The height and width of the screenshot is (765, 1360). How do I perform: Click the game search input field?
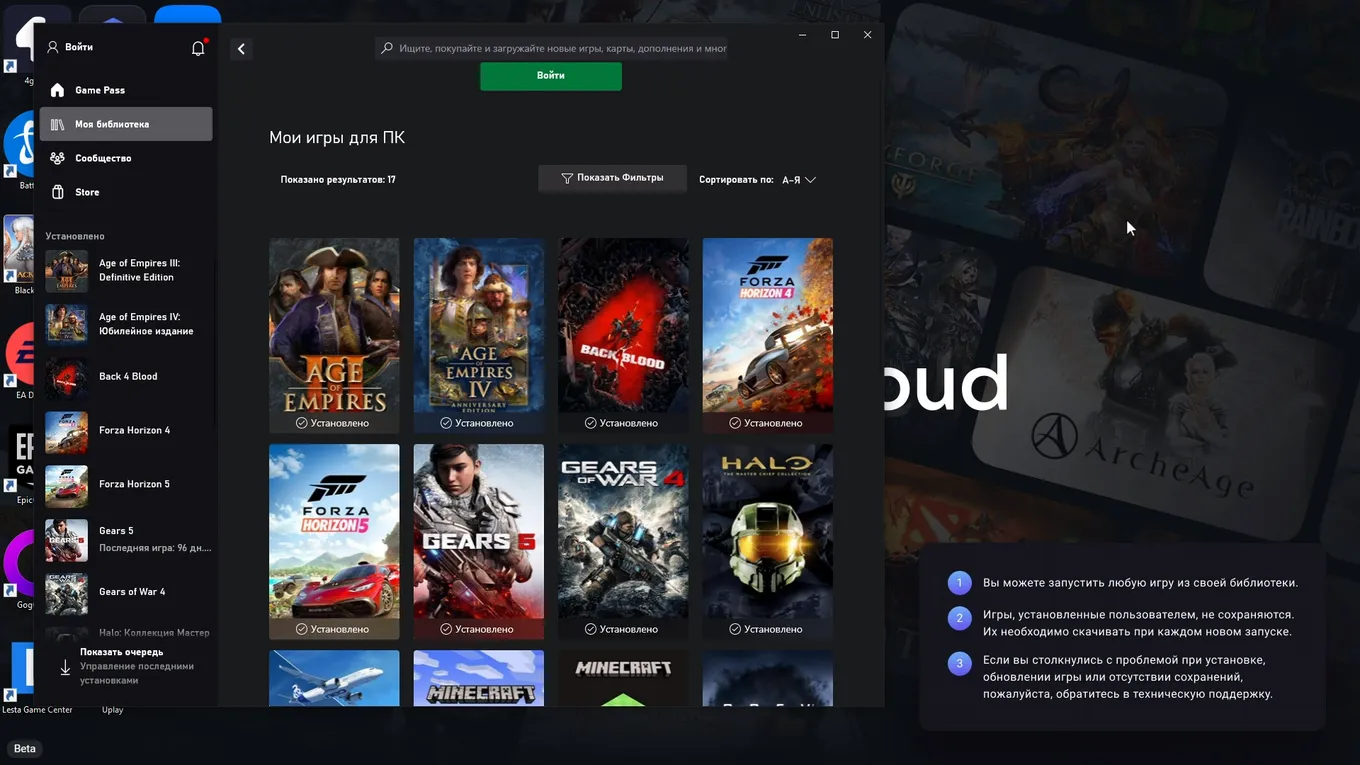(551, 48)
